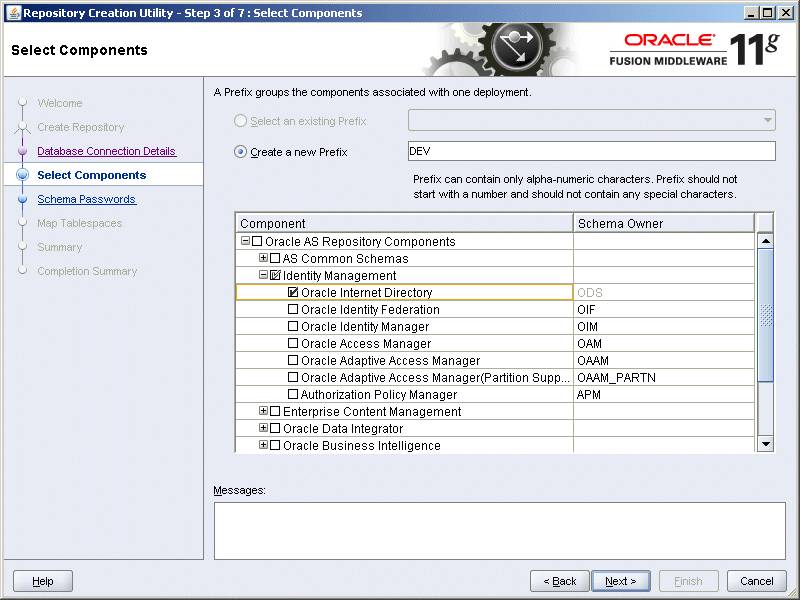Viewport: 800px width, 600px height.
Task: Click the component table scrollbar thumb
Action: 765,315
